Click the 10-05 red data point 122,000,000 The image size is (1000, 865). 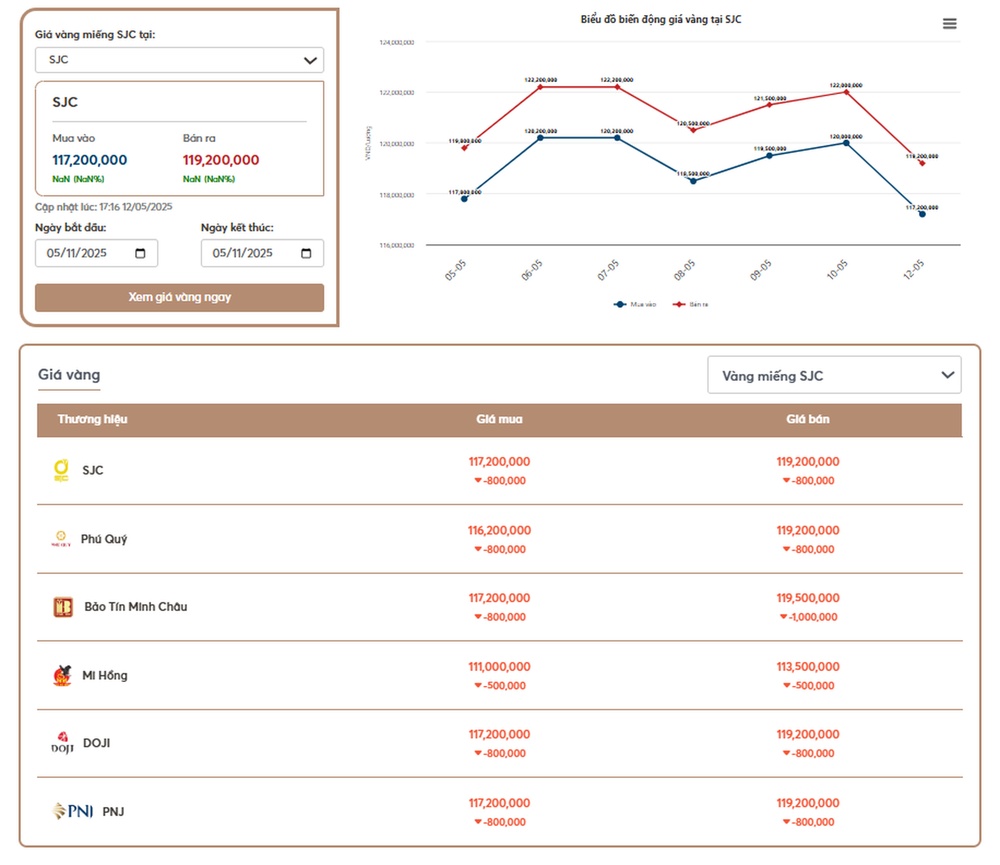846,92
